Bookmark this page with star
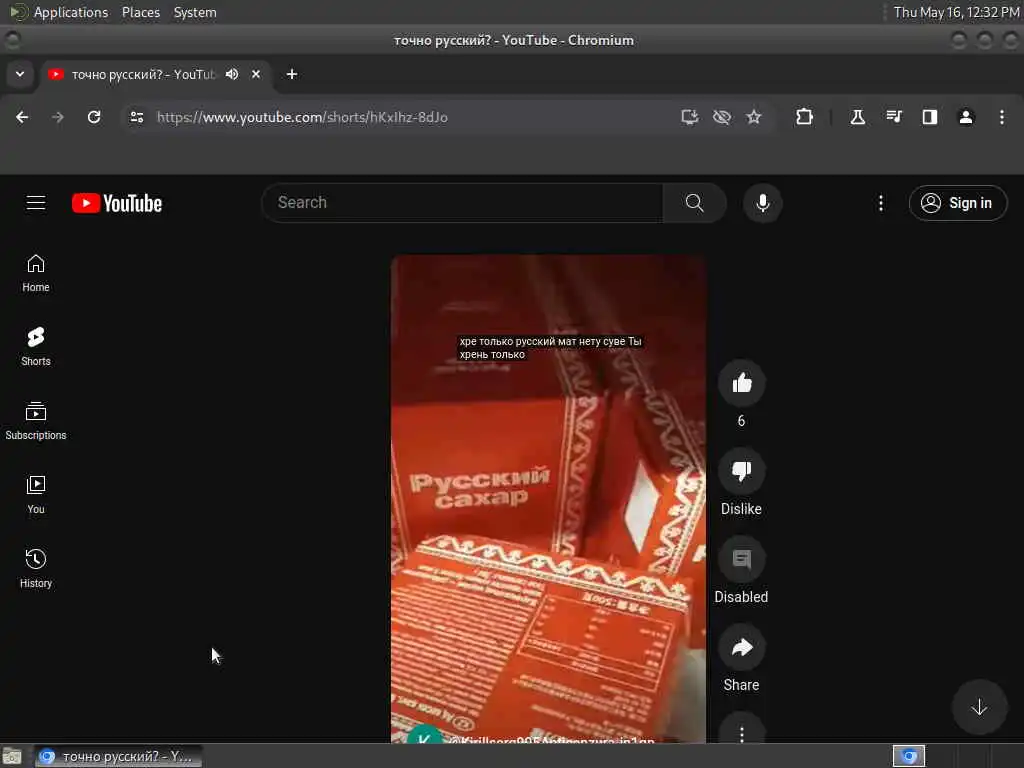 (754, 117)
